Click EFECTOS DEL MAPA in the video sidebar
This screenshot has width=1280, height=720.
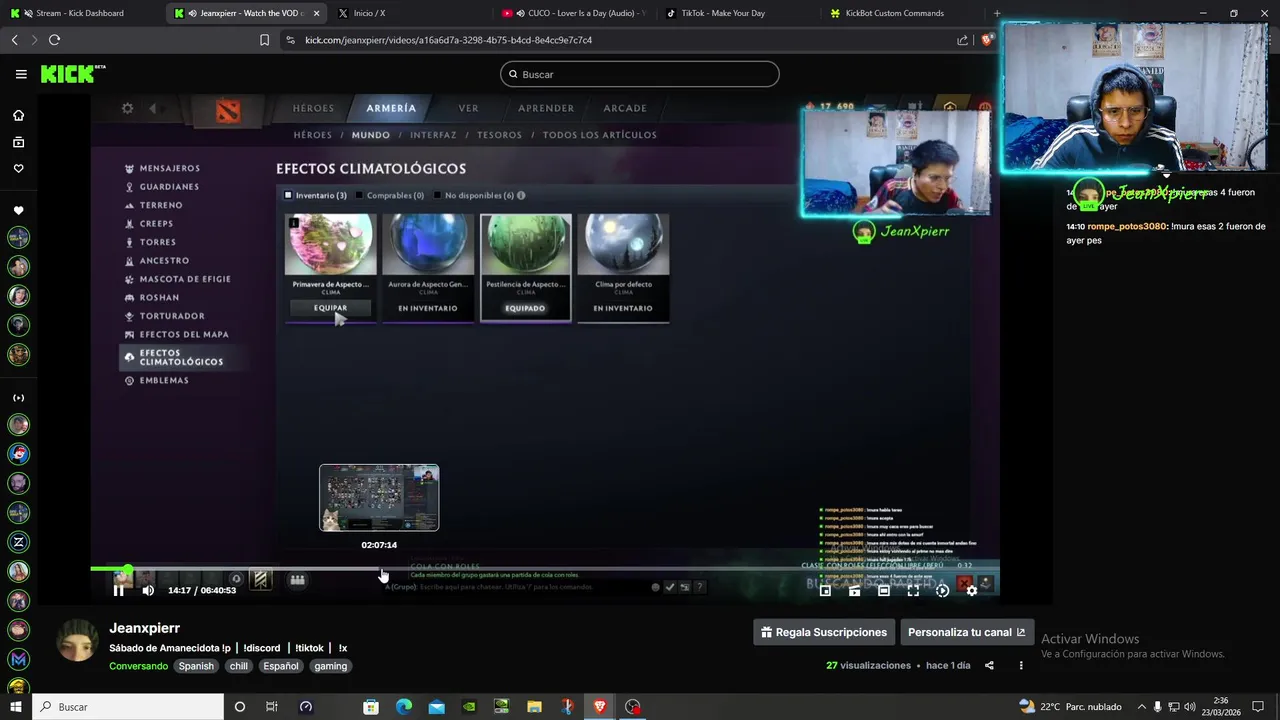point(184,334)
